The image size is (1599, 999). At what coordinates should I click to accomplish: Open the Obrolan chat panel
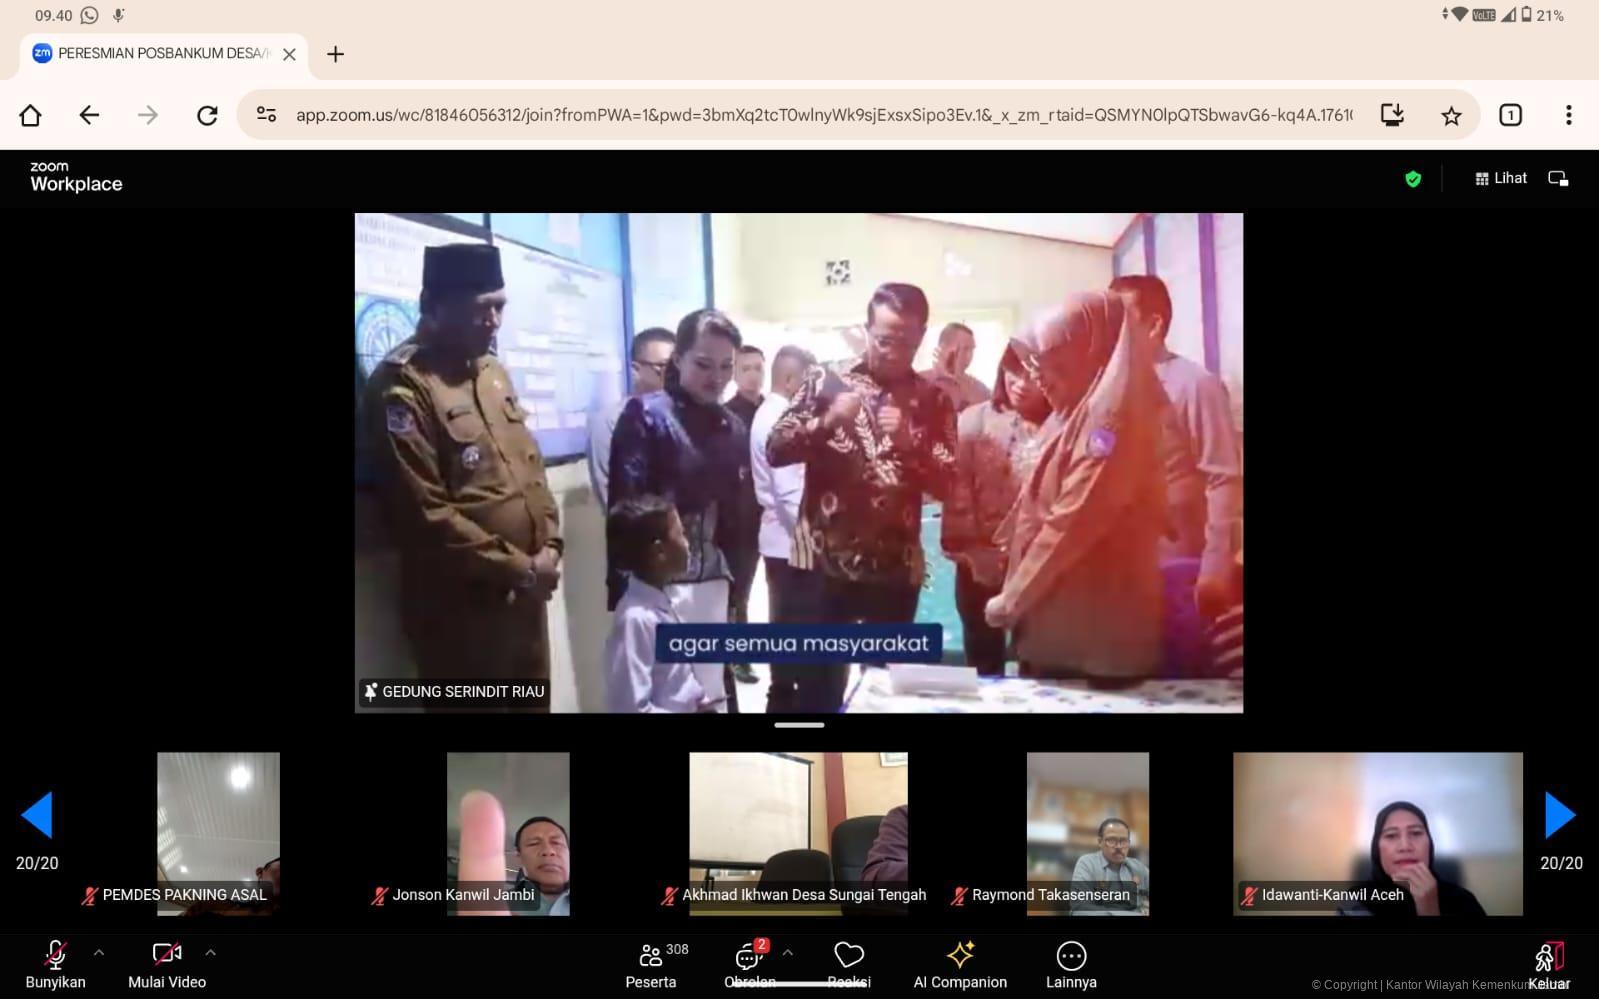(x=749, y=964)
